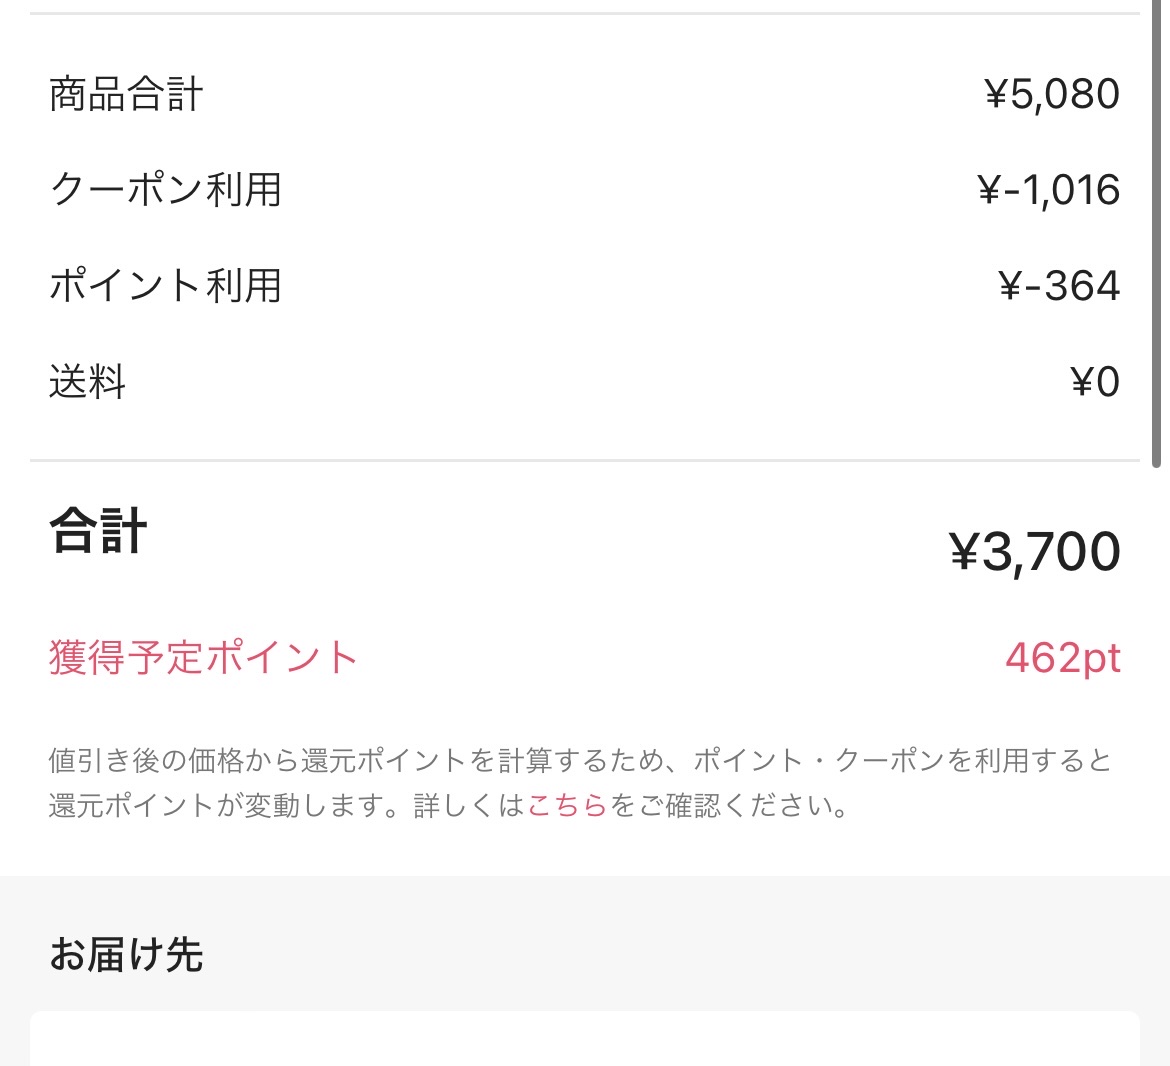
Task: Click the scrollbar on the right edge
Action: 1163,230
